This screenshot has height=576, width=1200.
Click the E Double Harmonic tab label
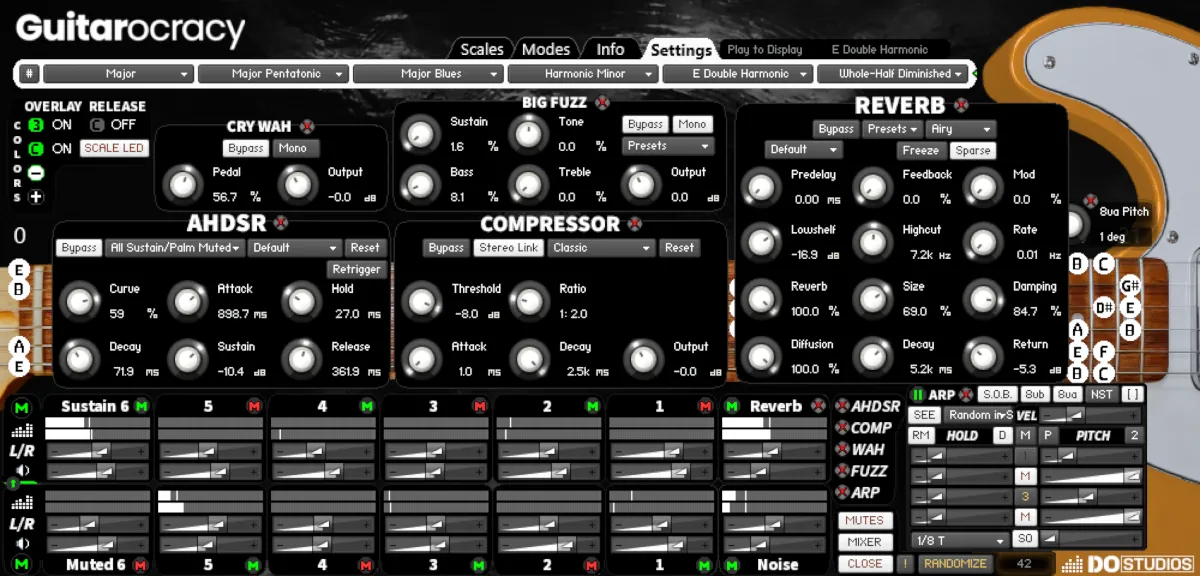click(880, 49)
